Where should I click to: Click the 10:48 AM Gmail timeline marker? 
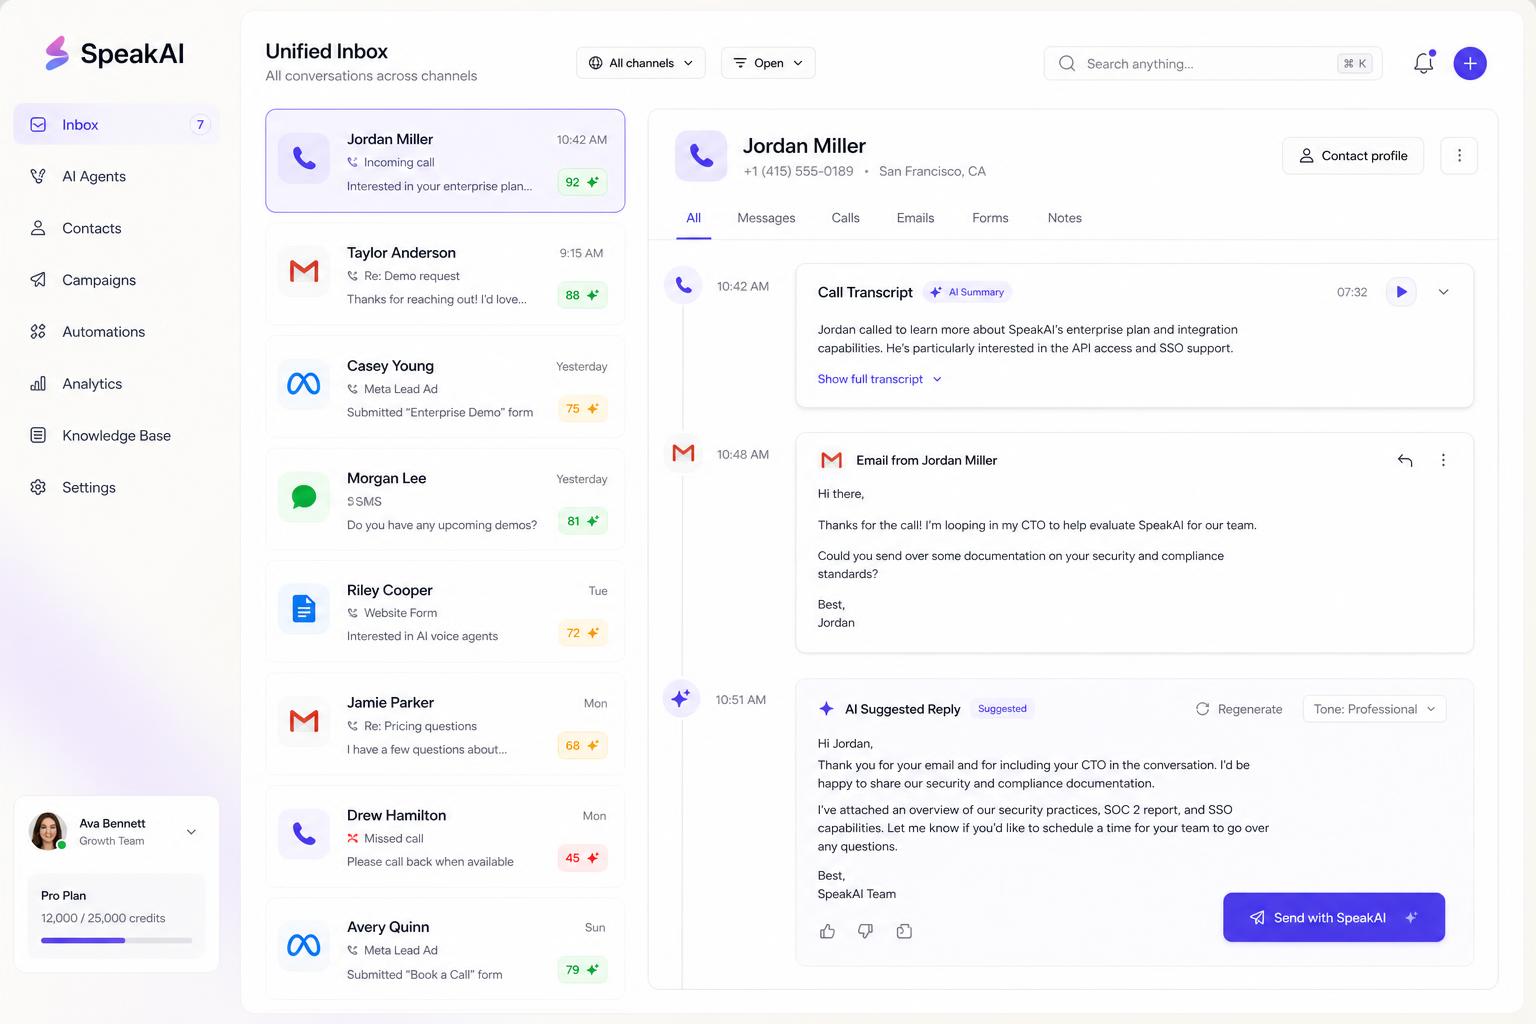coord(683,454)
